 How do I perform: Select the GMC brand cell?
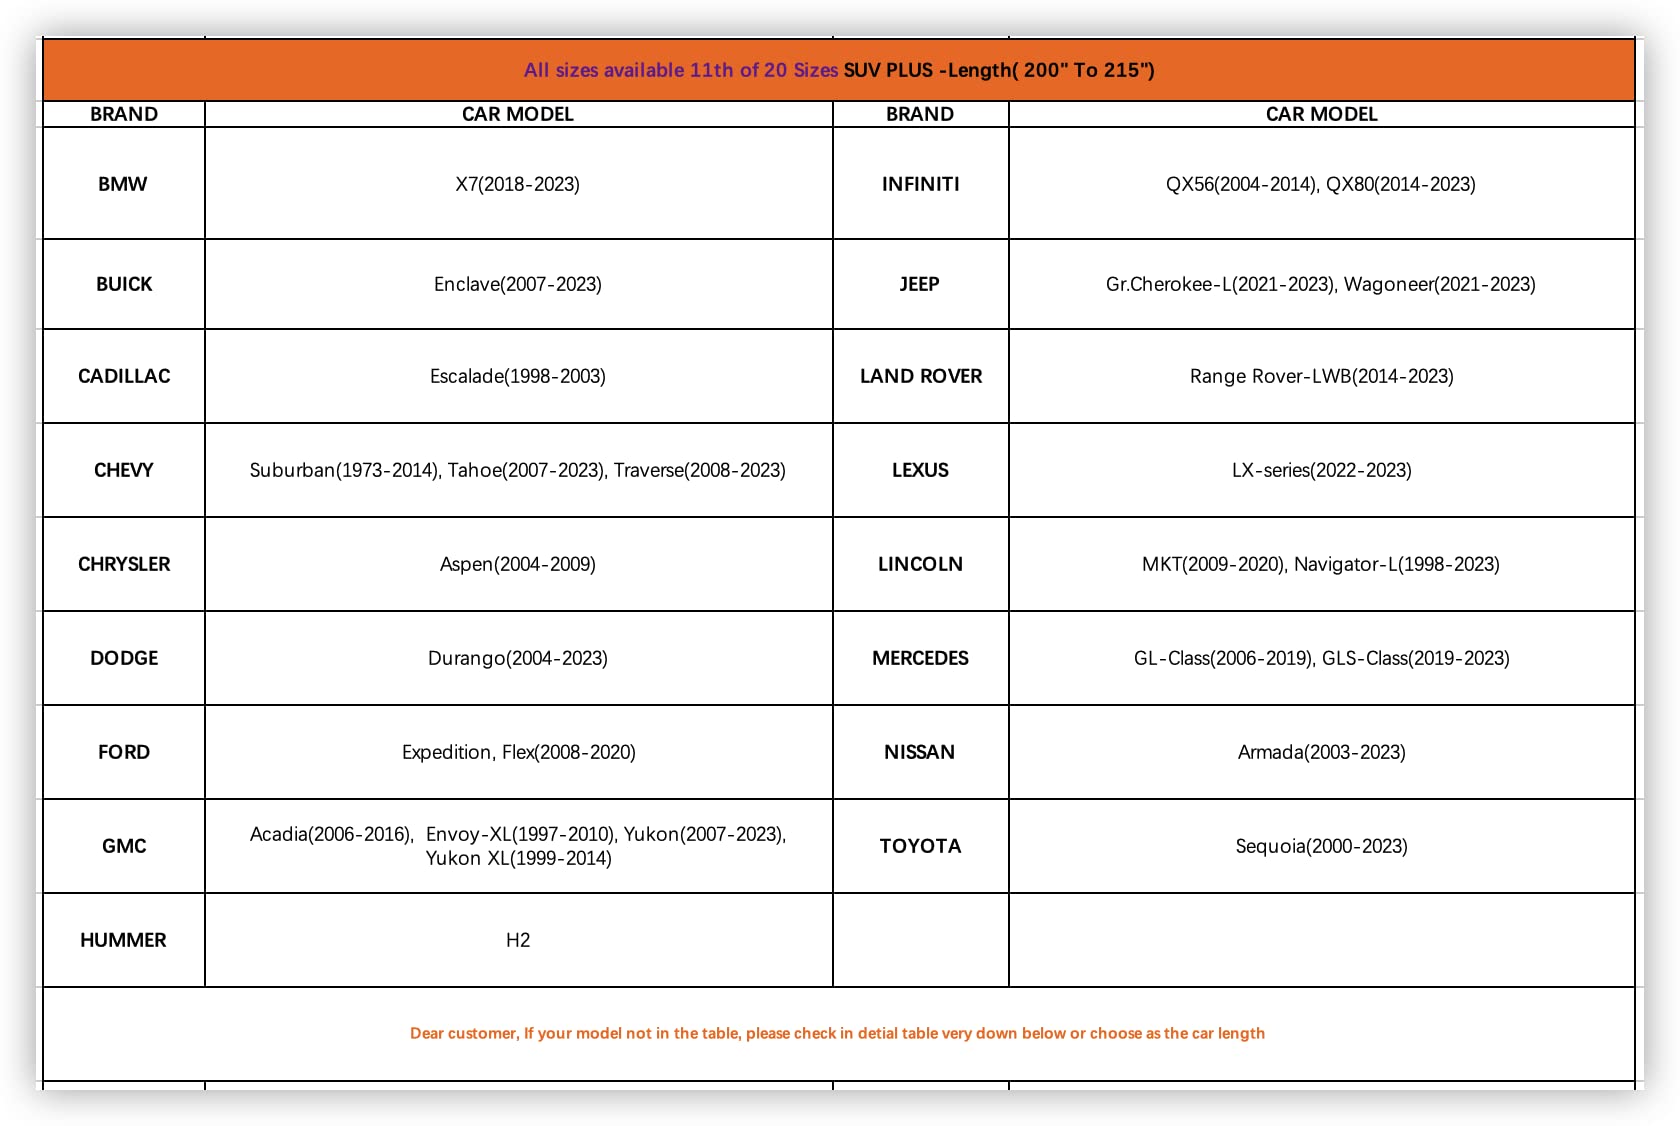tap(124, 846)
